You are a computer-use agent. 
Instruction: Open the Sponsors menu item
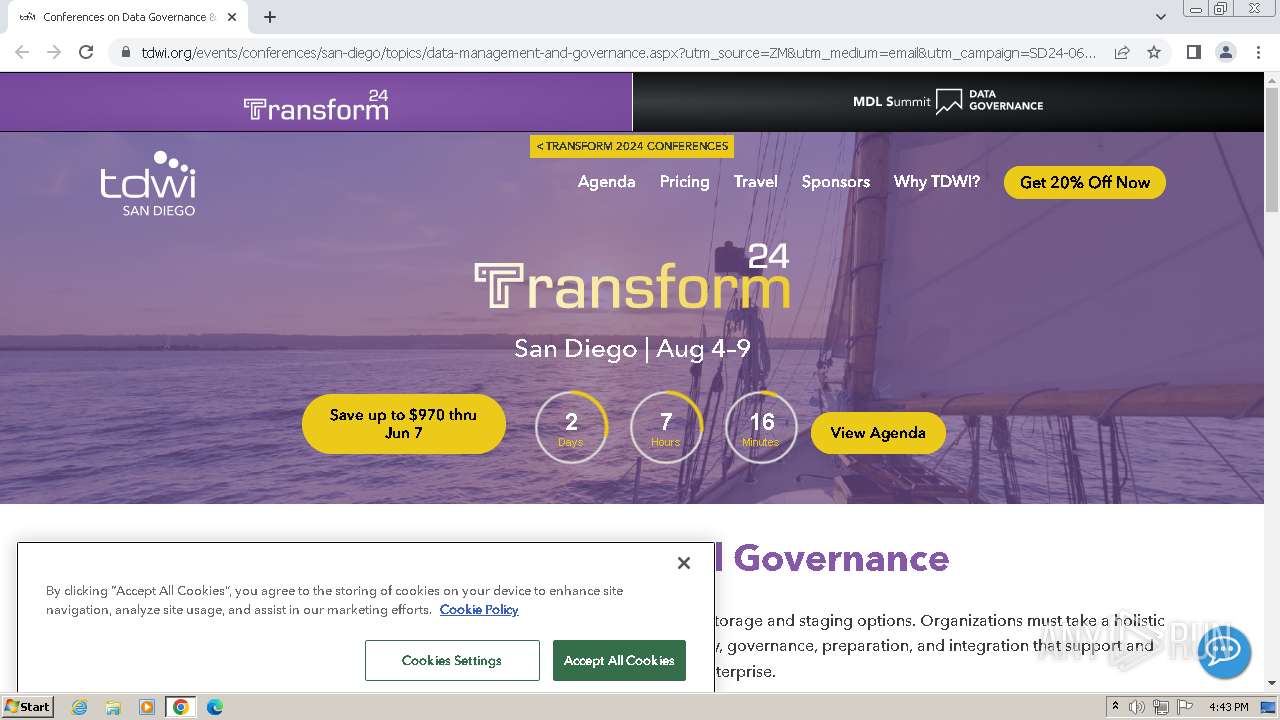[835, 182]
